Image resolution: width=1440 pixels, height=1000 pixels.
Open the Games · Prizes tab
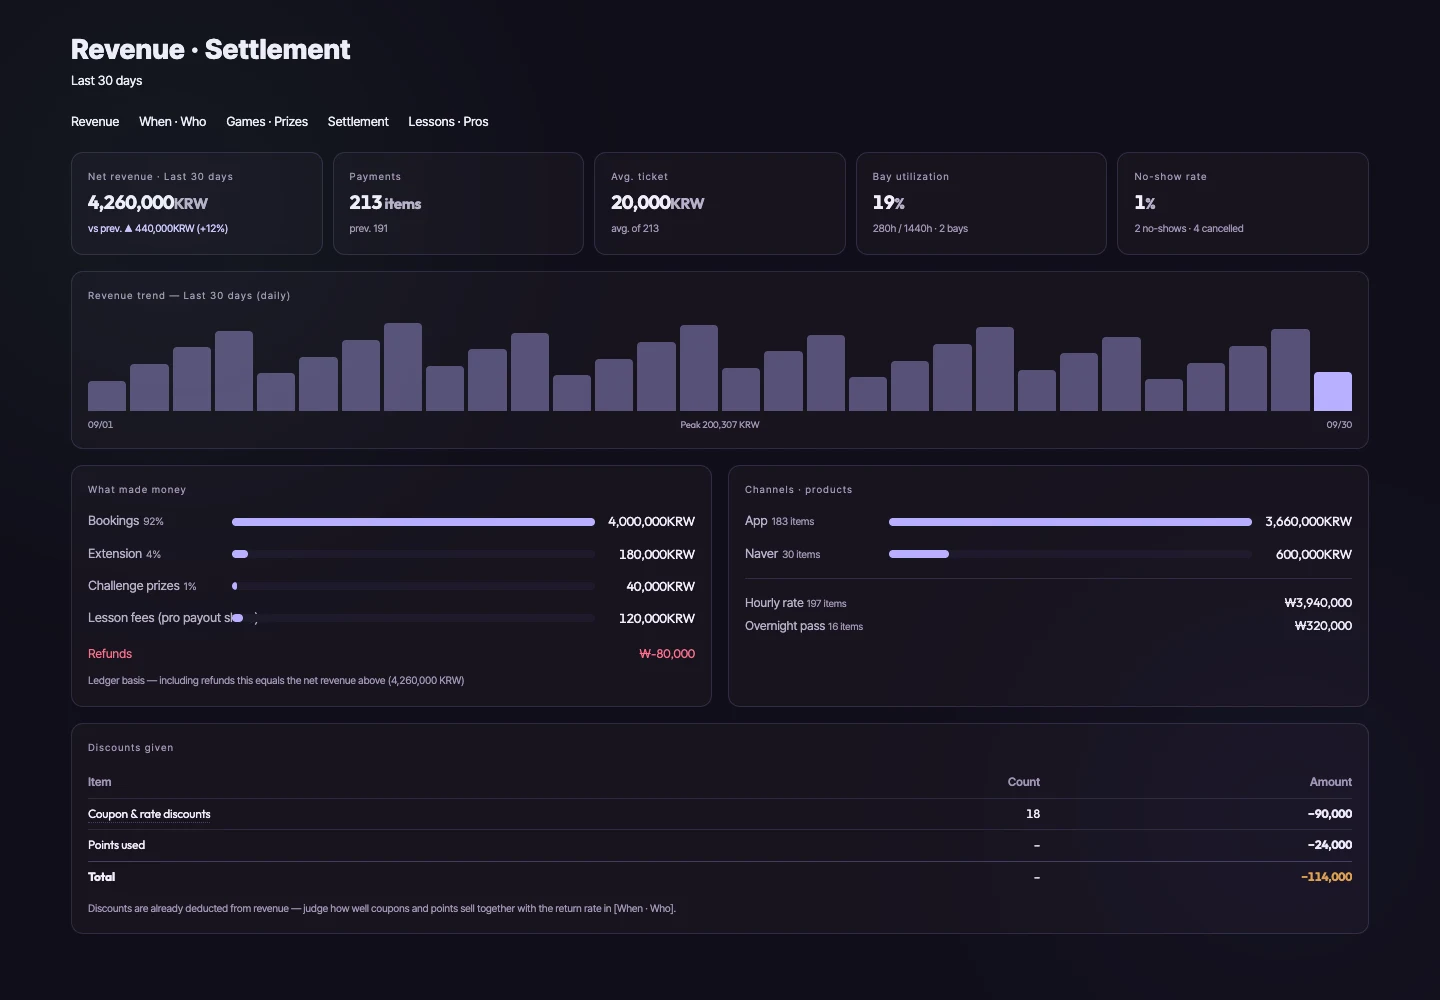tap(267, 122)
